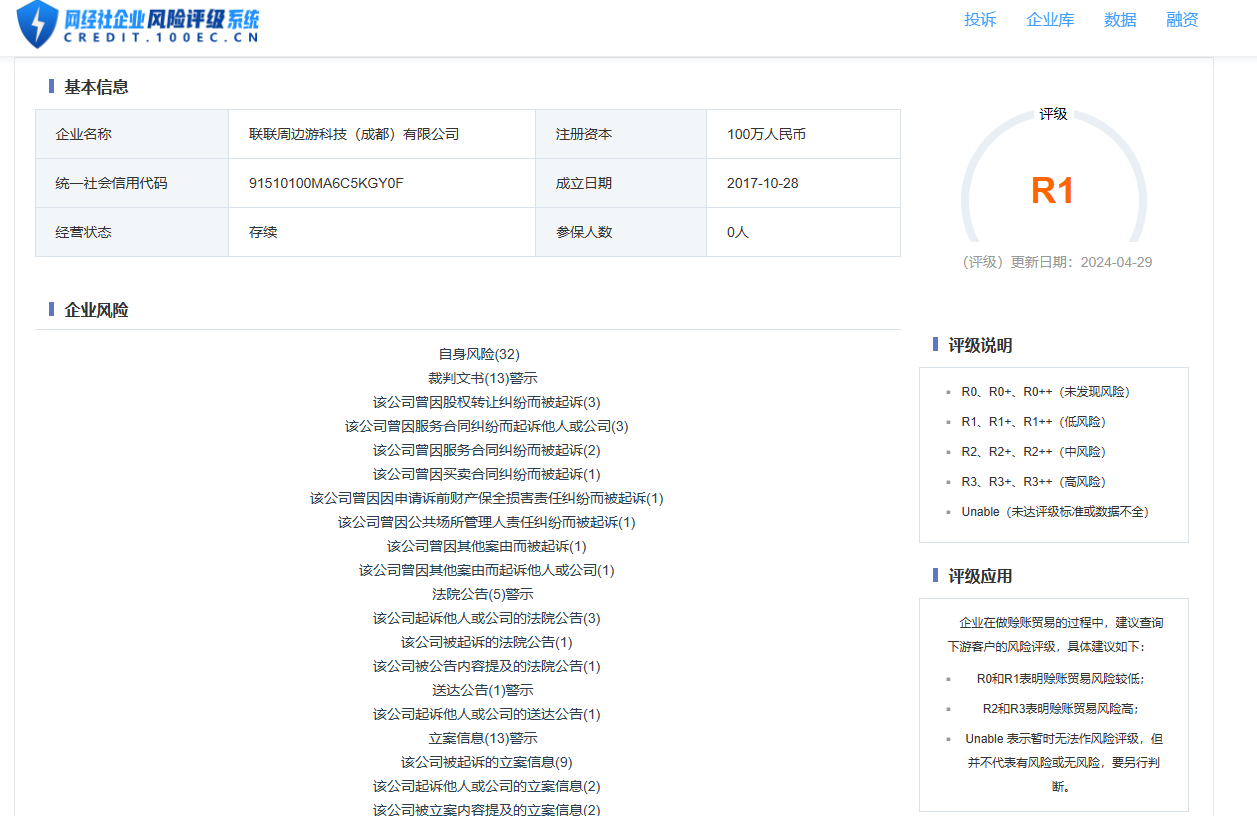Go to the 企业库 navigation item
1257x816 pixels.
click(x=1050, y=20)
